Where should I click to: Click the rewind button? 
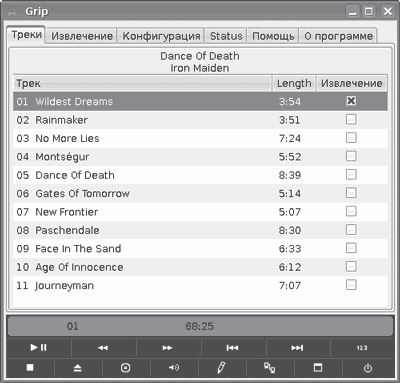[103, 348]
